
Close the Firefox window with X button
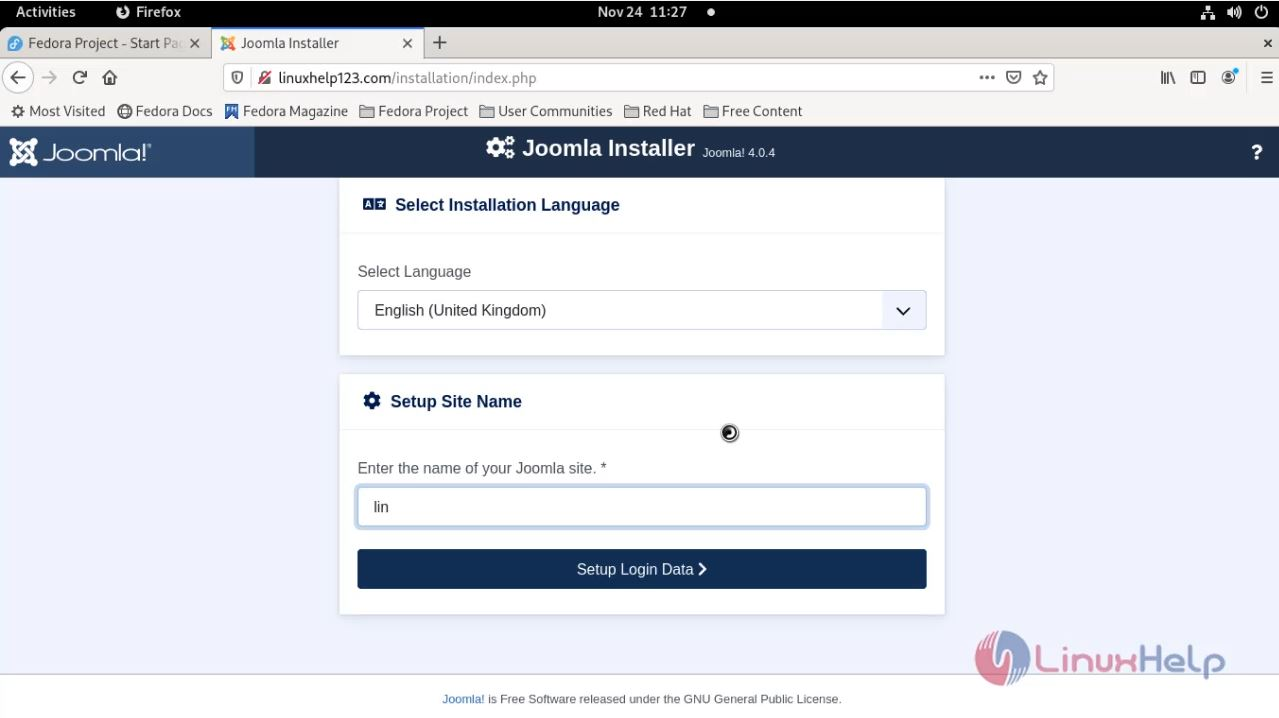pos(1268,43)
